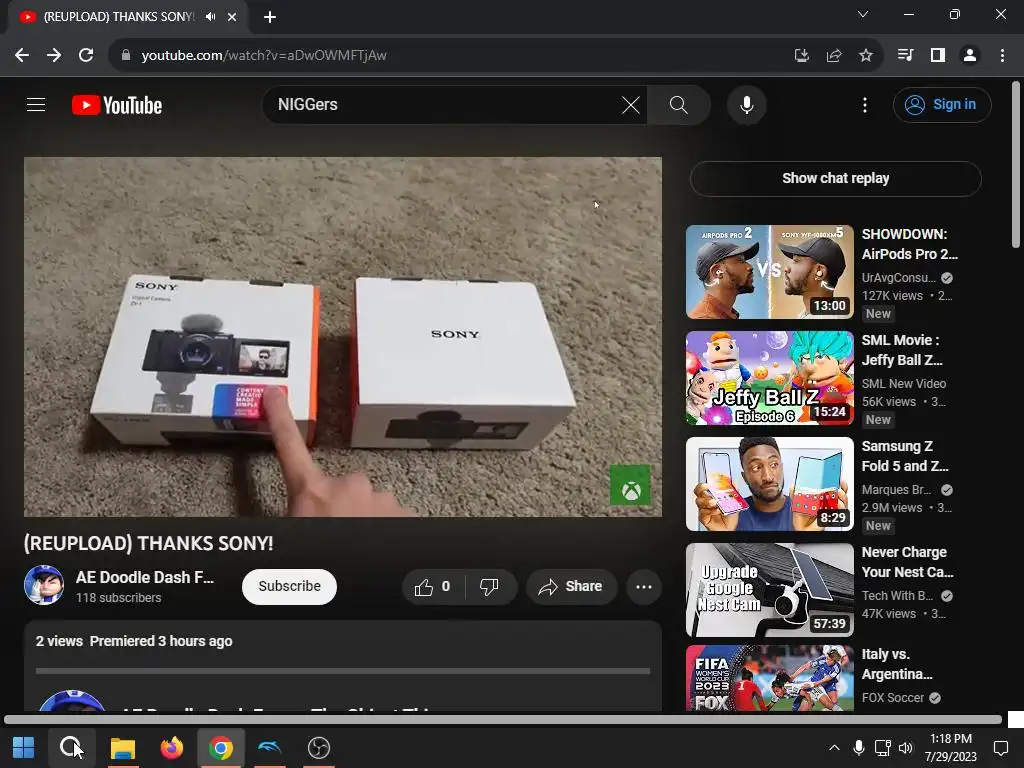Go forward in Chrome

tap(54, 56)
